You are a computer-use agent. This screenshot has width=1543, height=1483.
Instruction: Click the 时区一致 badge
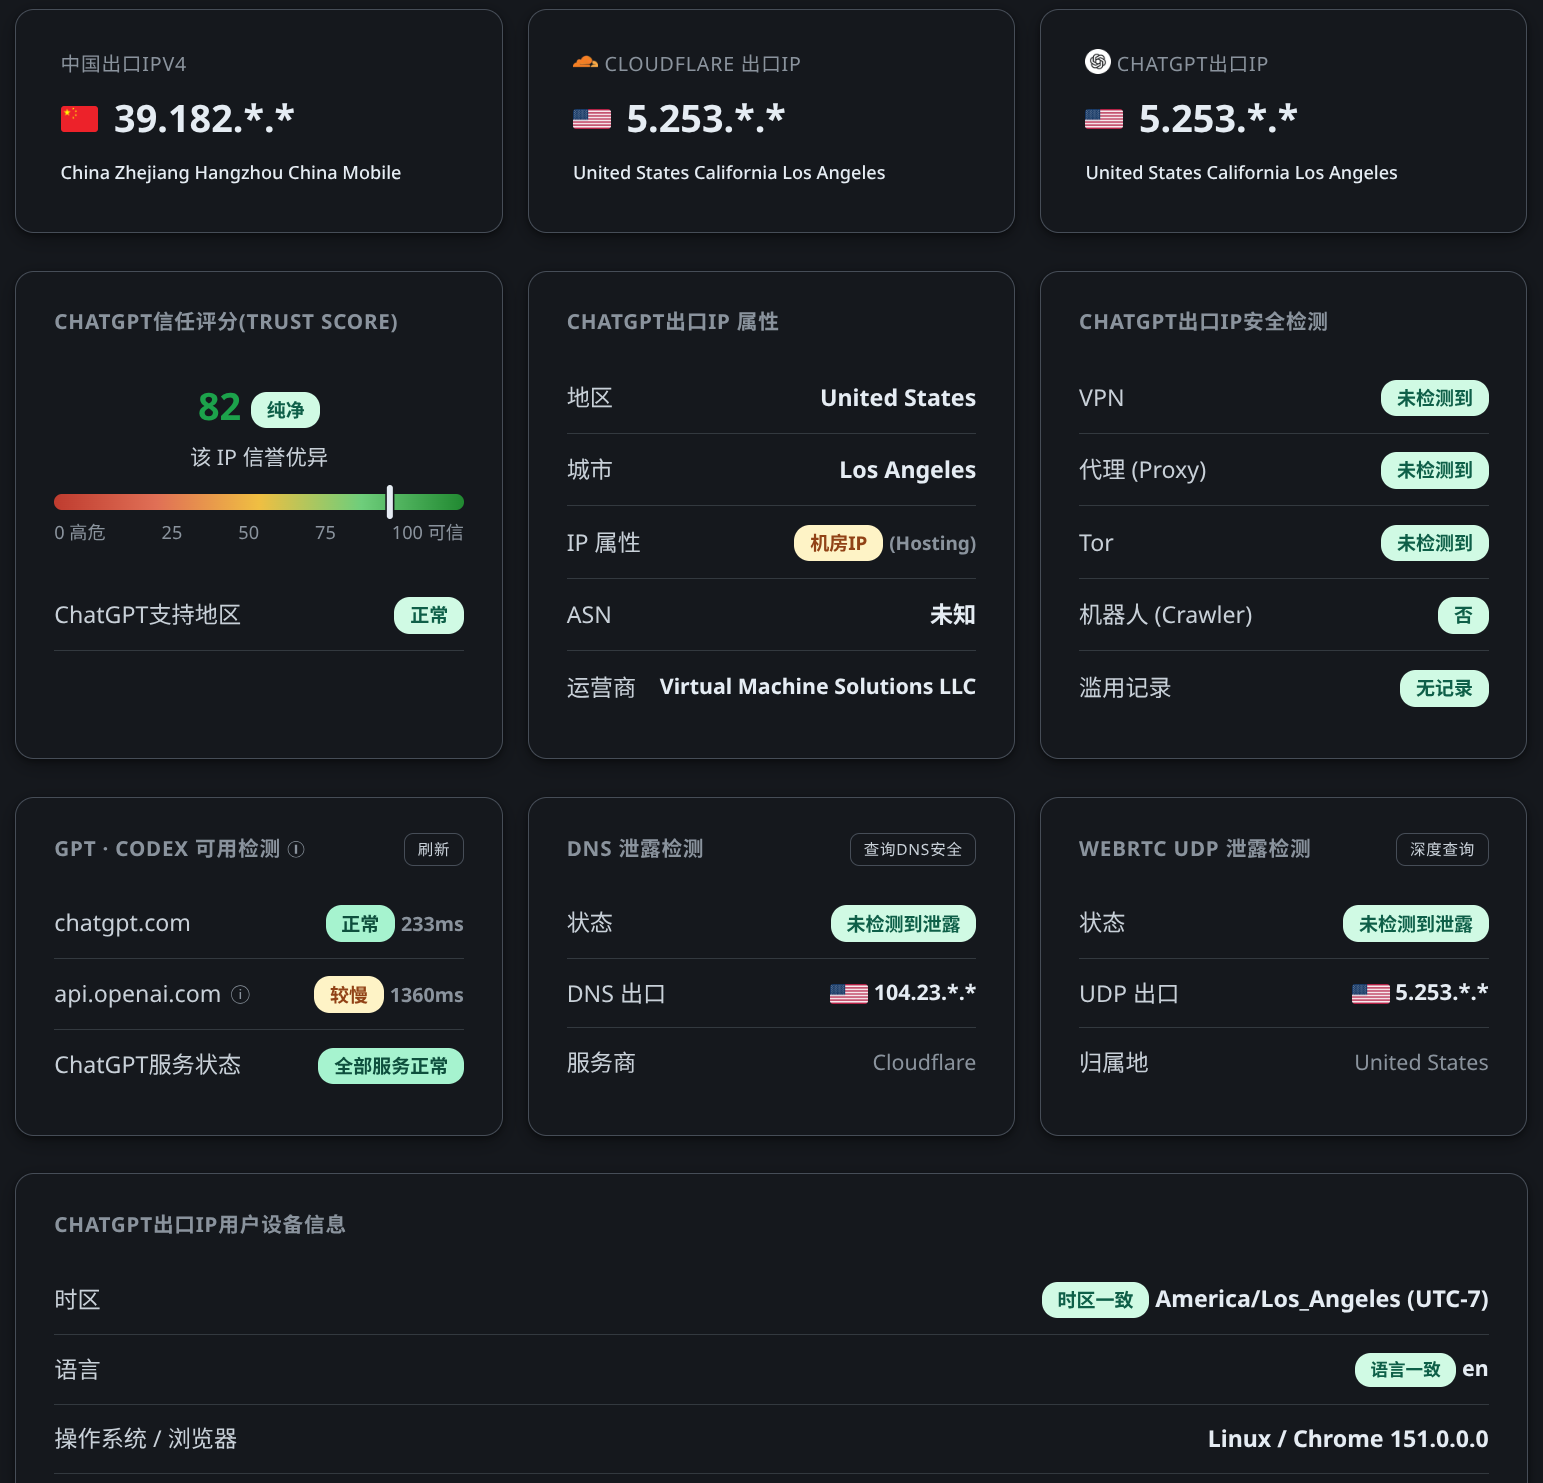[x=1095, y=1300]
